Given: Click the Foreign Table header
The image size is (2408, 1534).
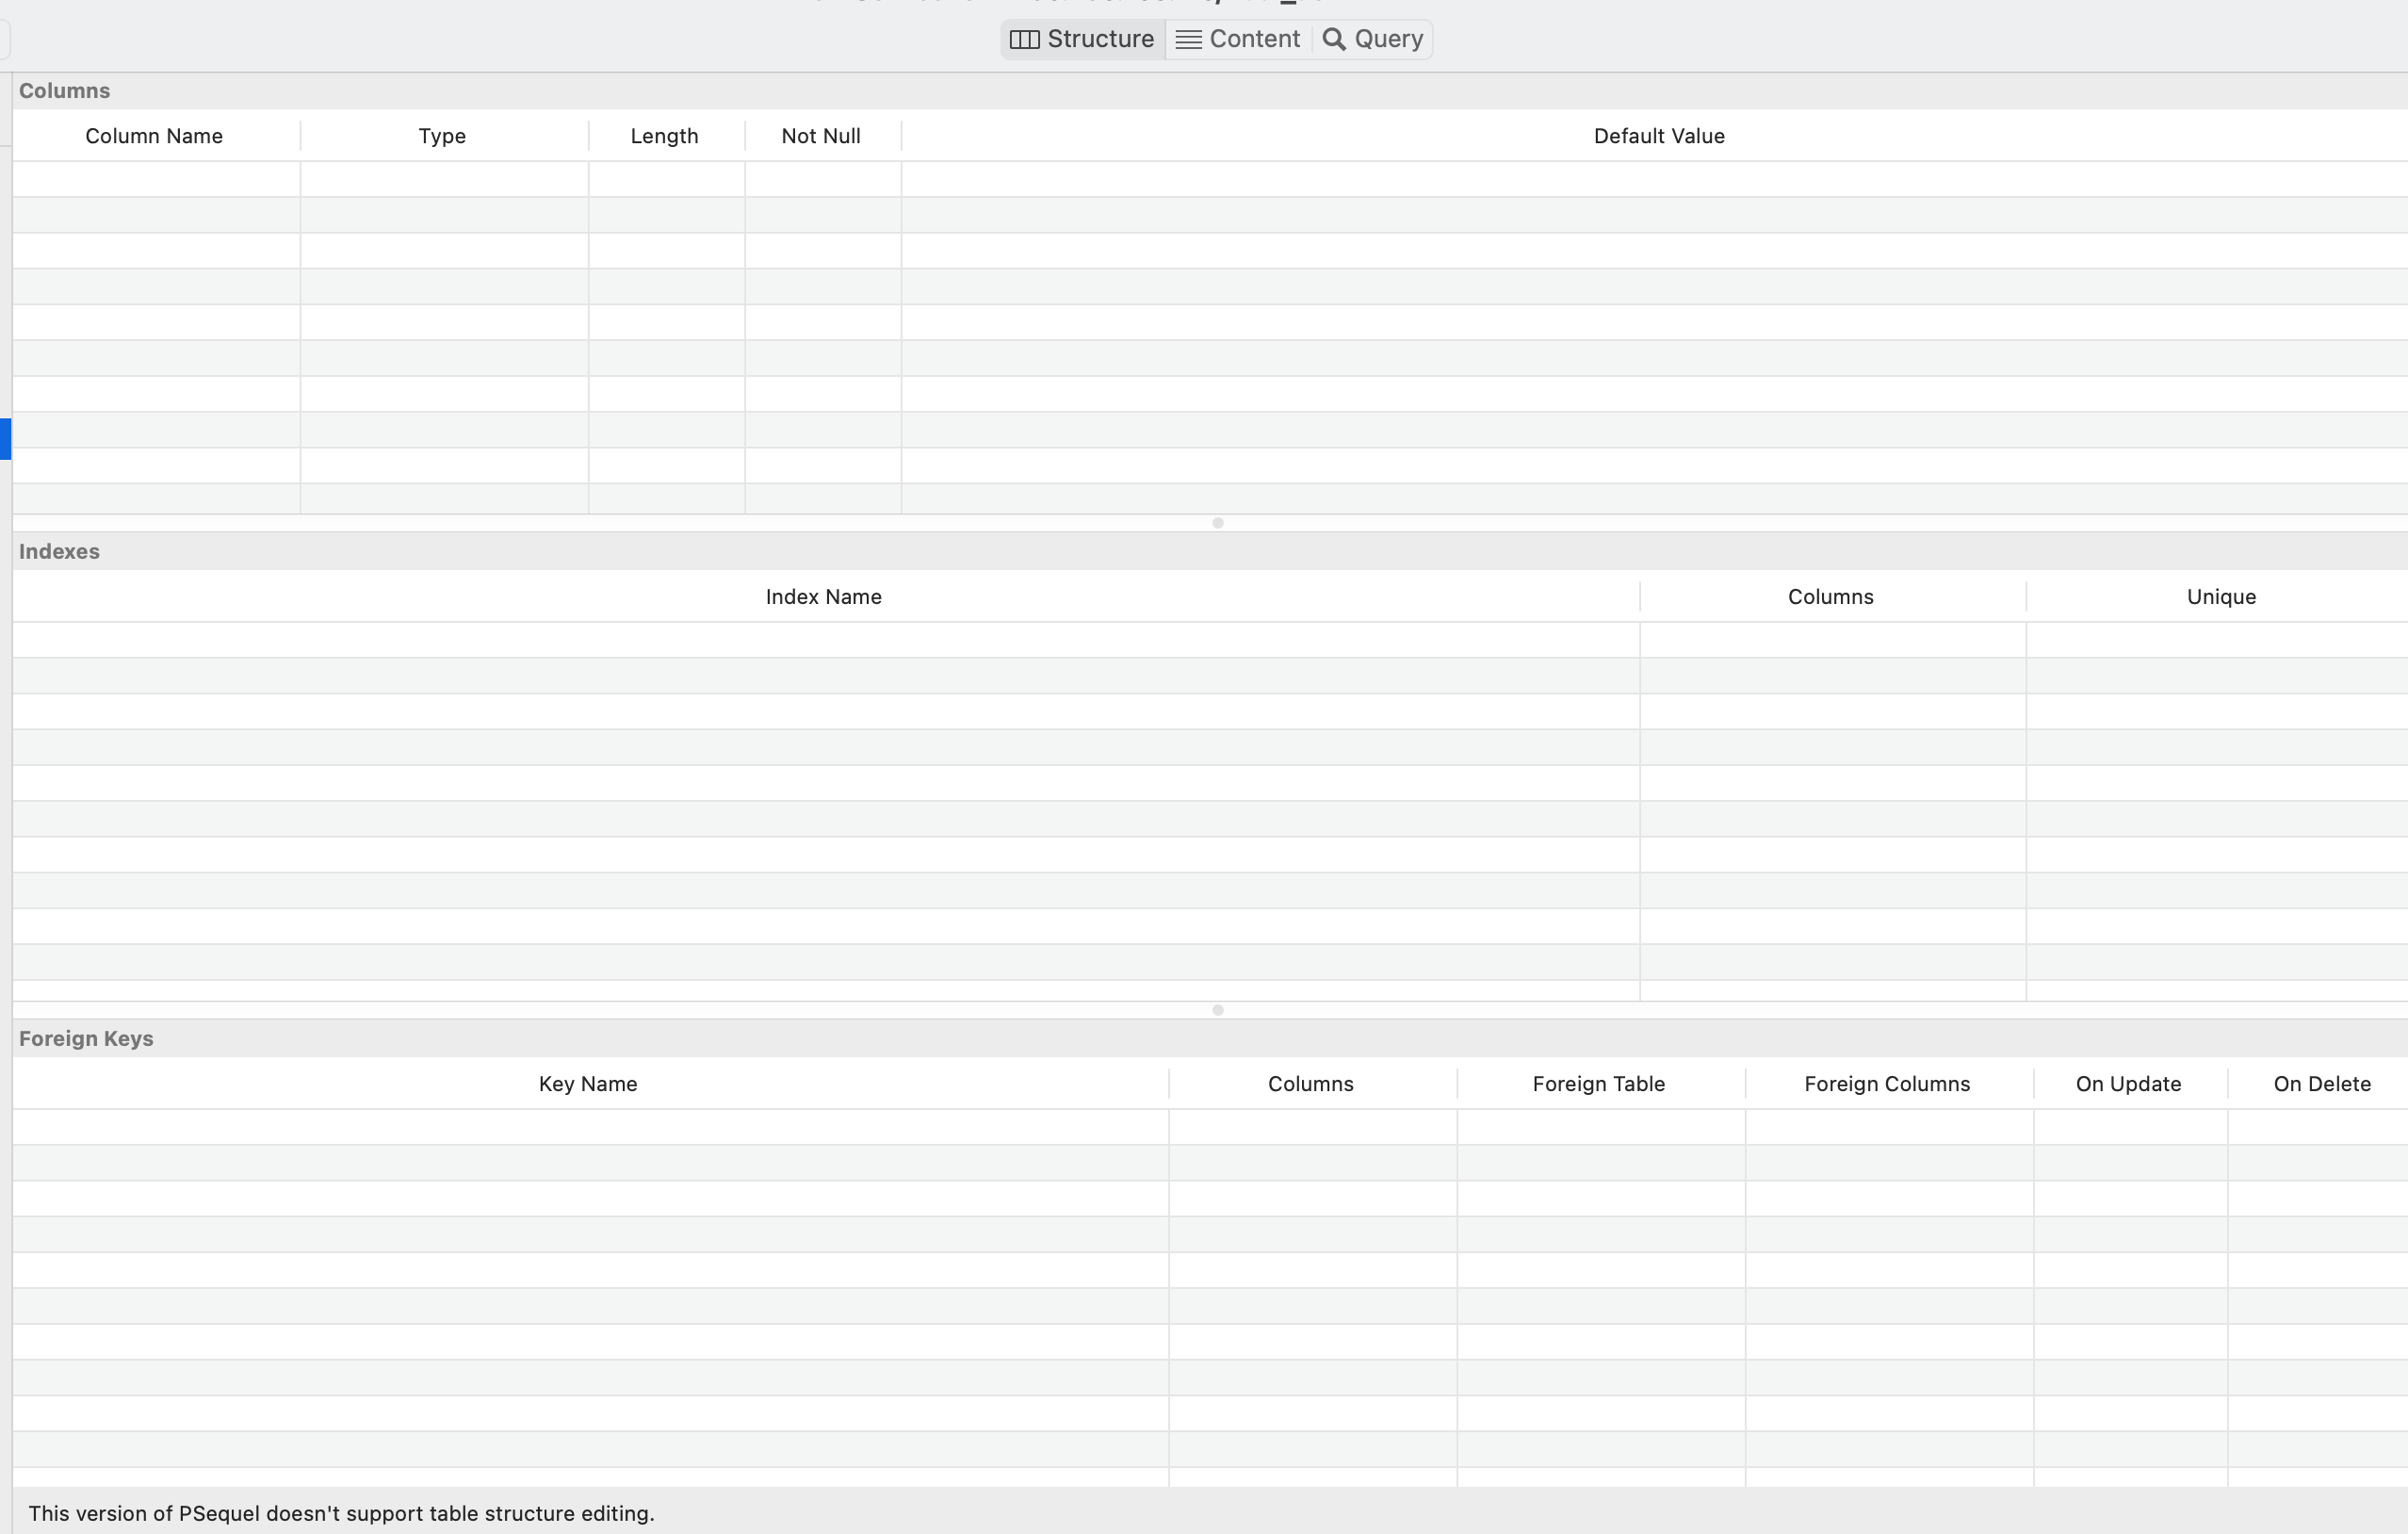Looking at the screenshot, I should click(1599, 1084).
